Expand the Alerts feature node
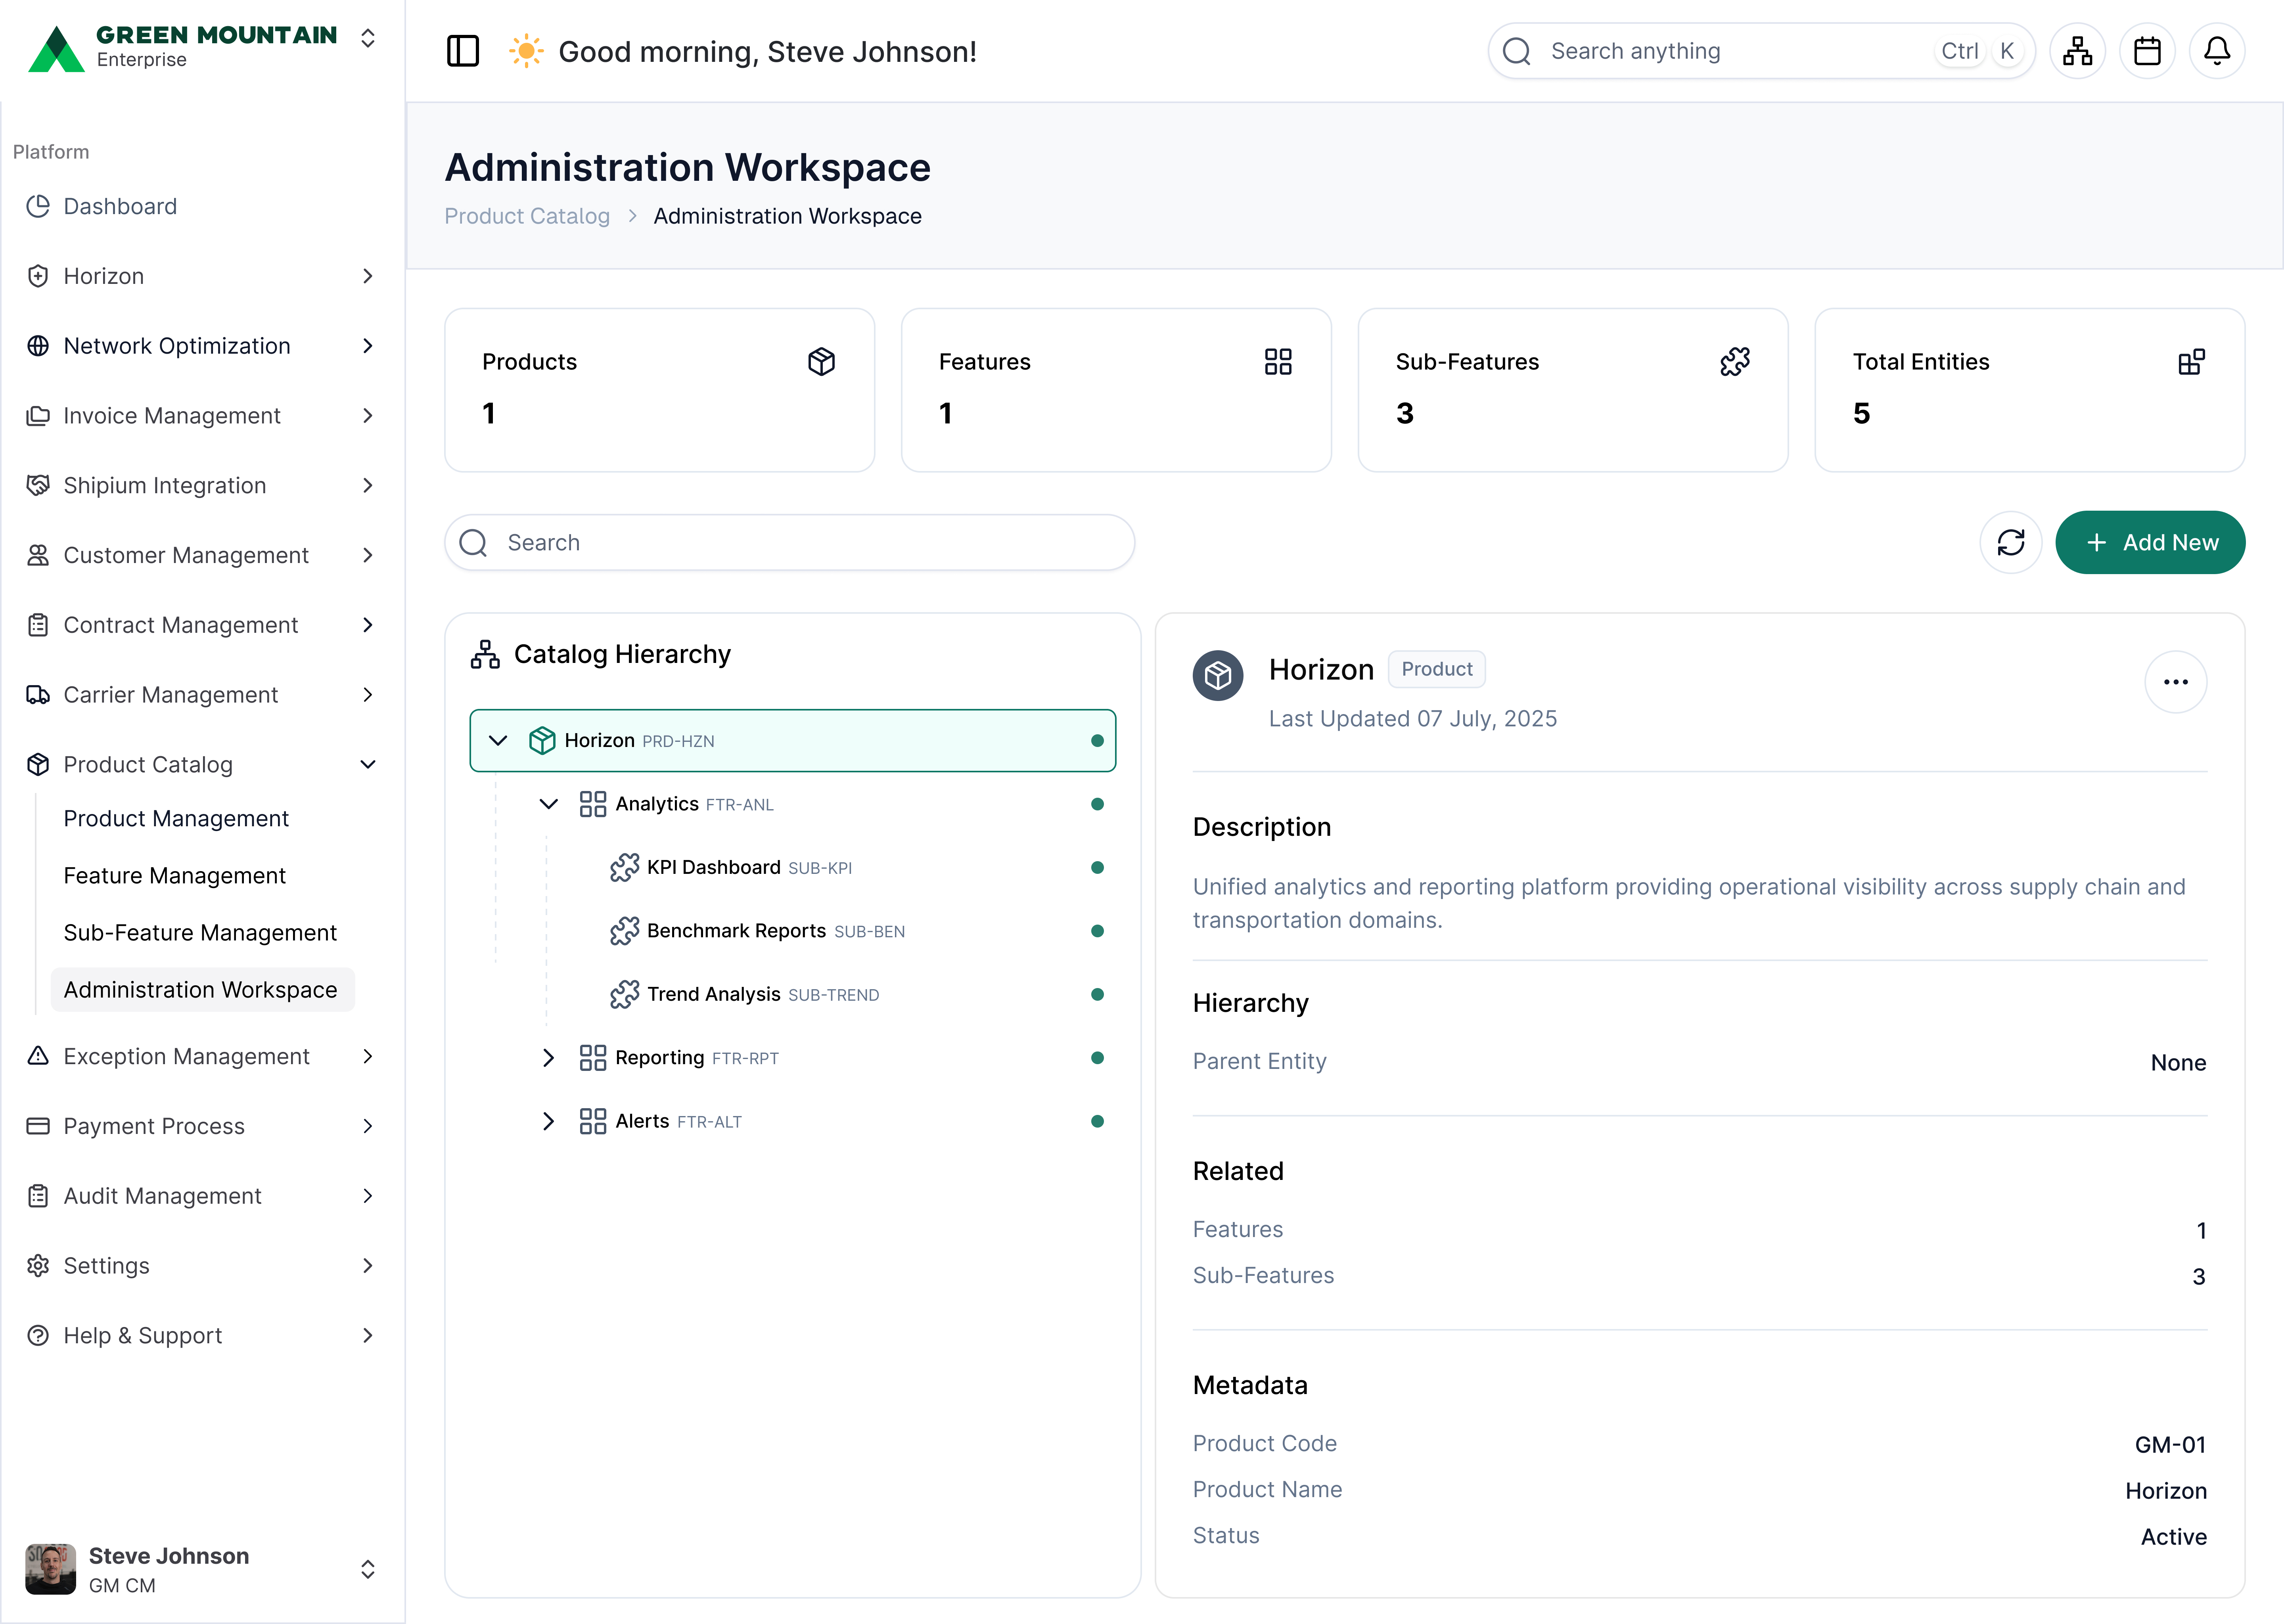The height and width of the screenshot is (1624, 2284). pyautogui.click(x=548, y=1121)
